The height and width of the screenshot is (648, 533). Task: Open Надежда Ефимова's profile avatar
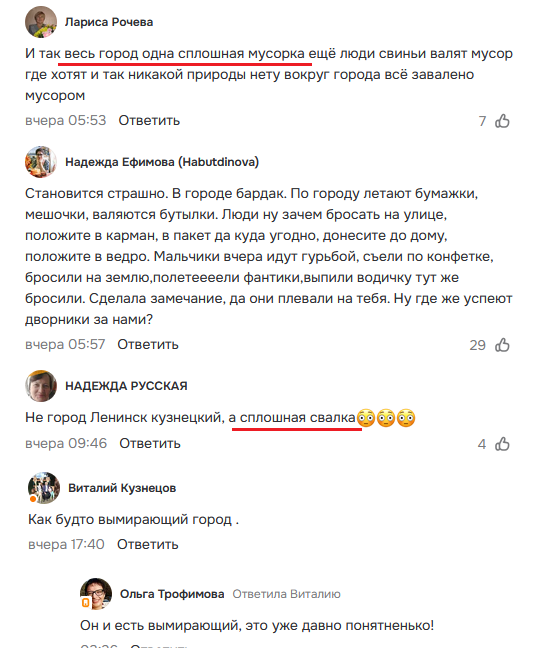click(41, 162)
